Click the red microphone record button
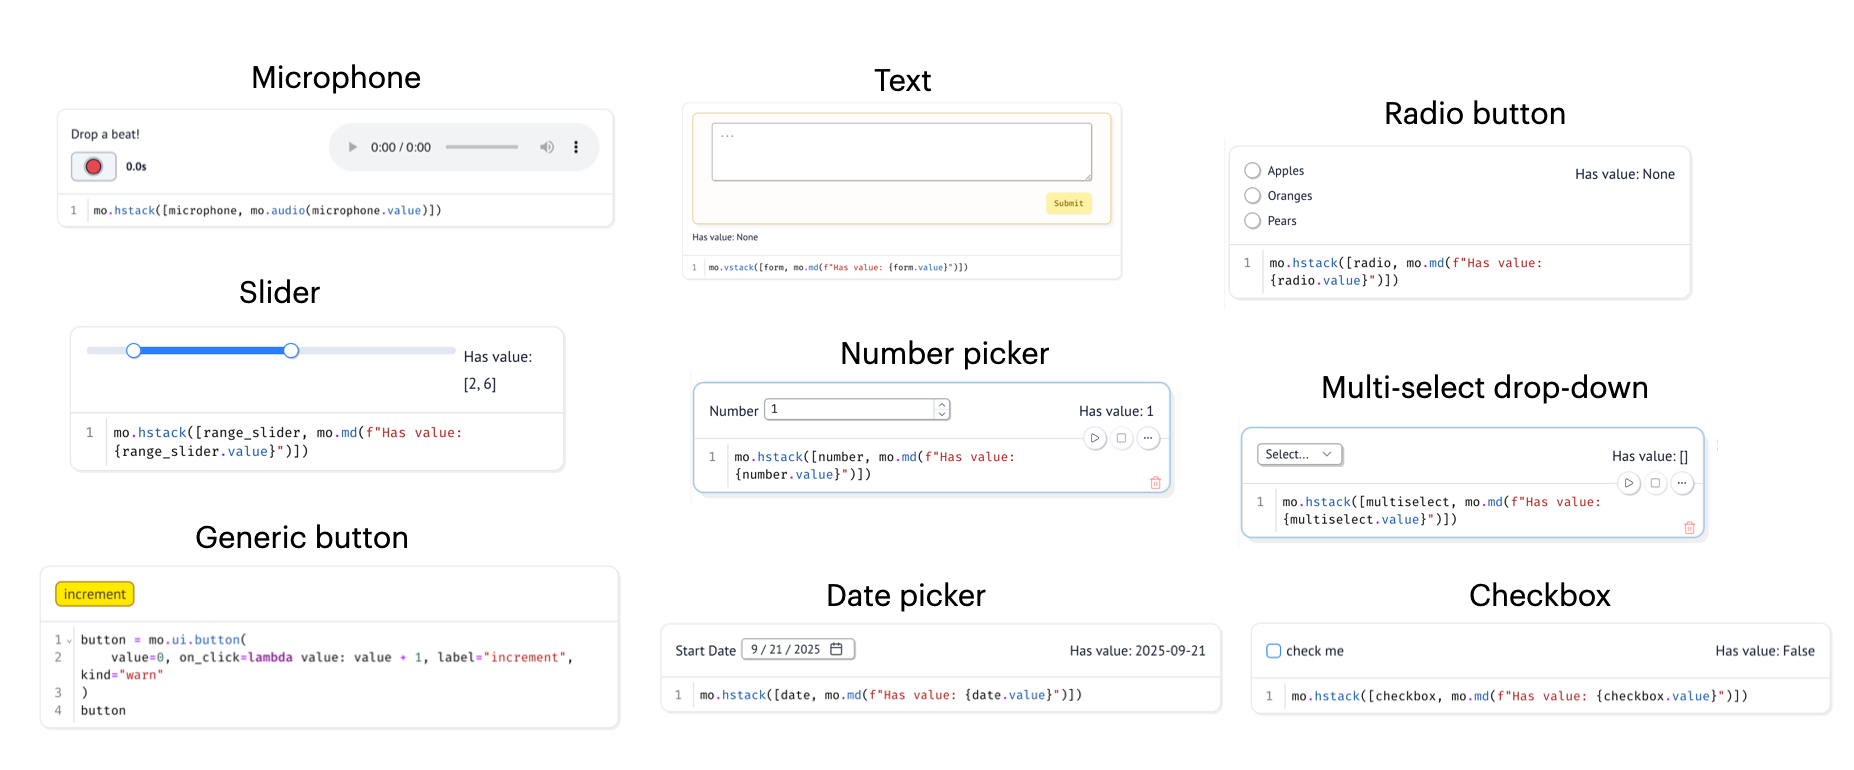Viewport: 1854px width, 770px height. click(x=93, y=167)
